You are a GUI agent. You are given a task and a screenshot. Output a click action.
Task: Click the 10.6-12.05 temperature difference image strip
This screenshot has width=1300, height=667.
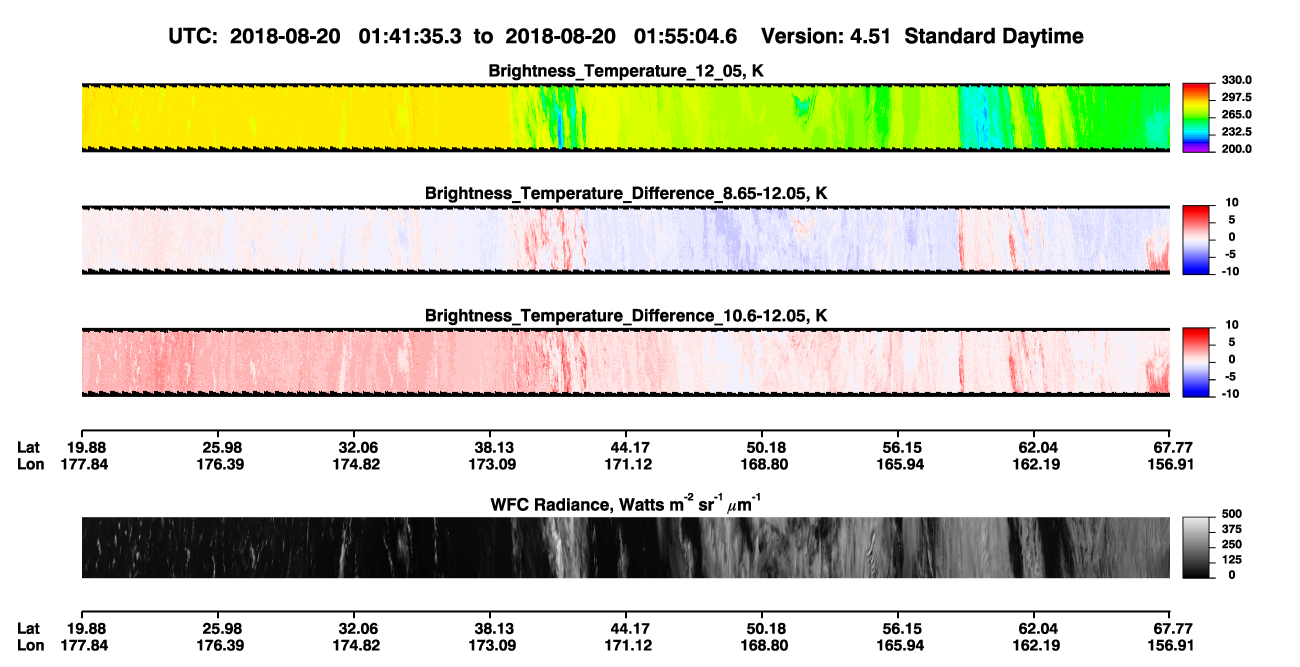[x=625, y=362]
